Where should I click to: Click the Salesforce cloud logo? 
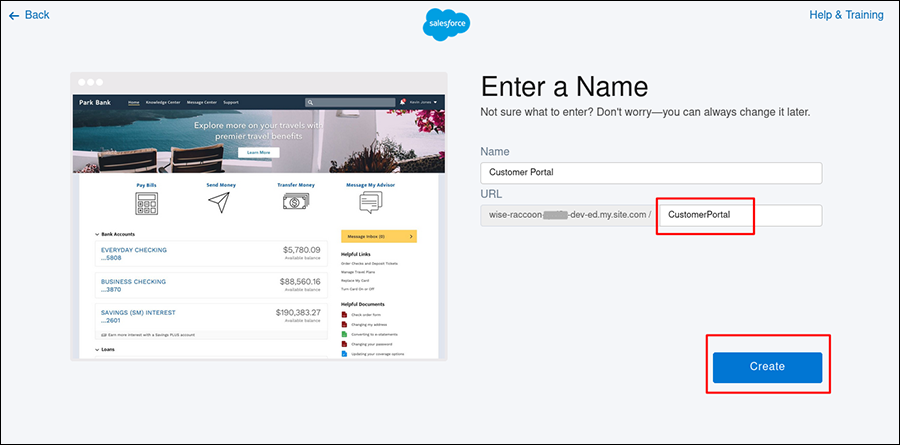tap(447, 25)
